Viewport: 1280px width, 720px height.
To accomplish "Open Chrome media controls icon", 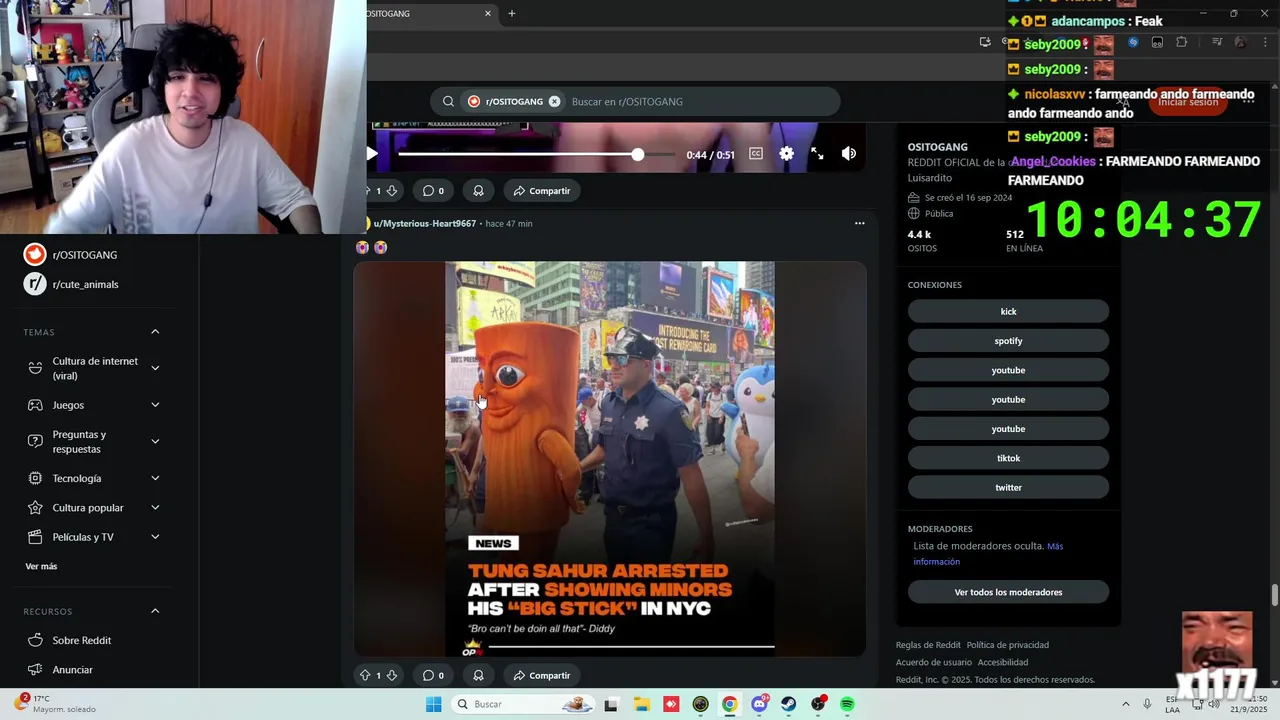I will coord(1217,42).
